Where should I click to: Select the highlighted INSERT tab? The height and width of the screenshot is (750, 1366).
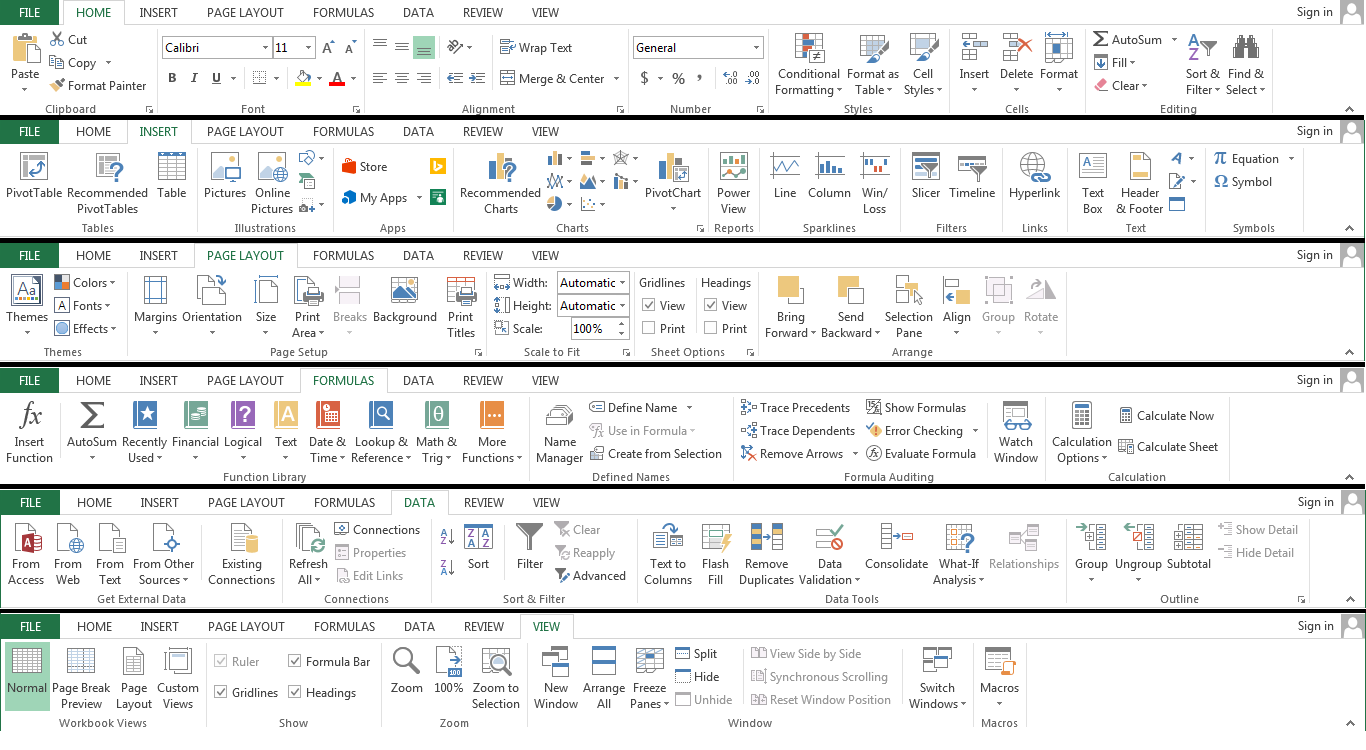click(x=158, y=131)
